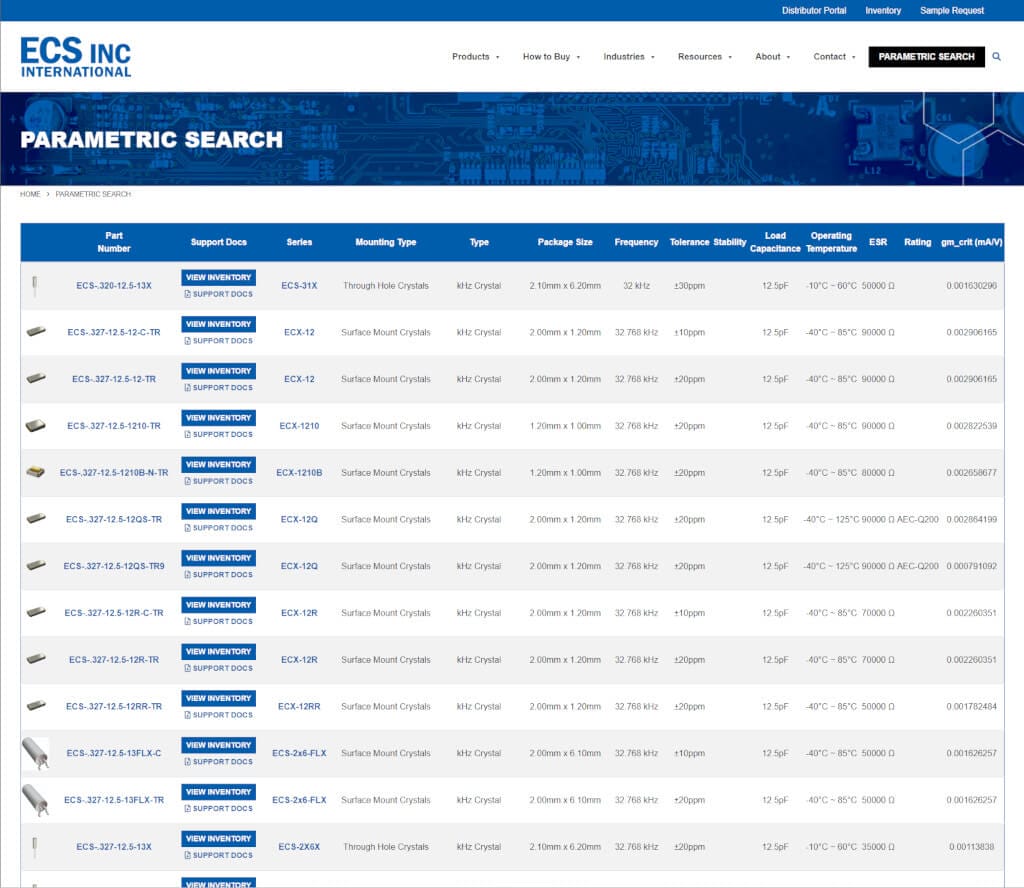Click the ECS-.320-12.5-13X crystal thumbnail image
Screen dimensions: 1024x888
pos(36,286)
